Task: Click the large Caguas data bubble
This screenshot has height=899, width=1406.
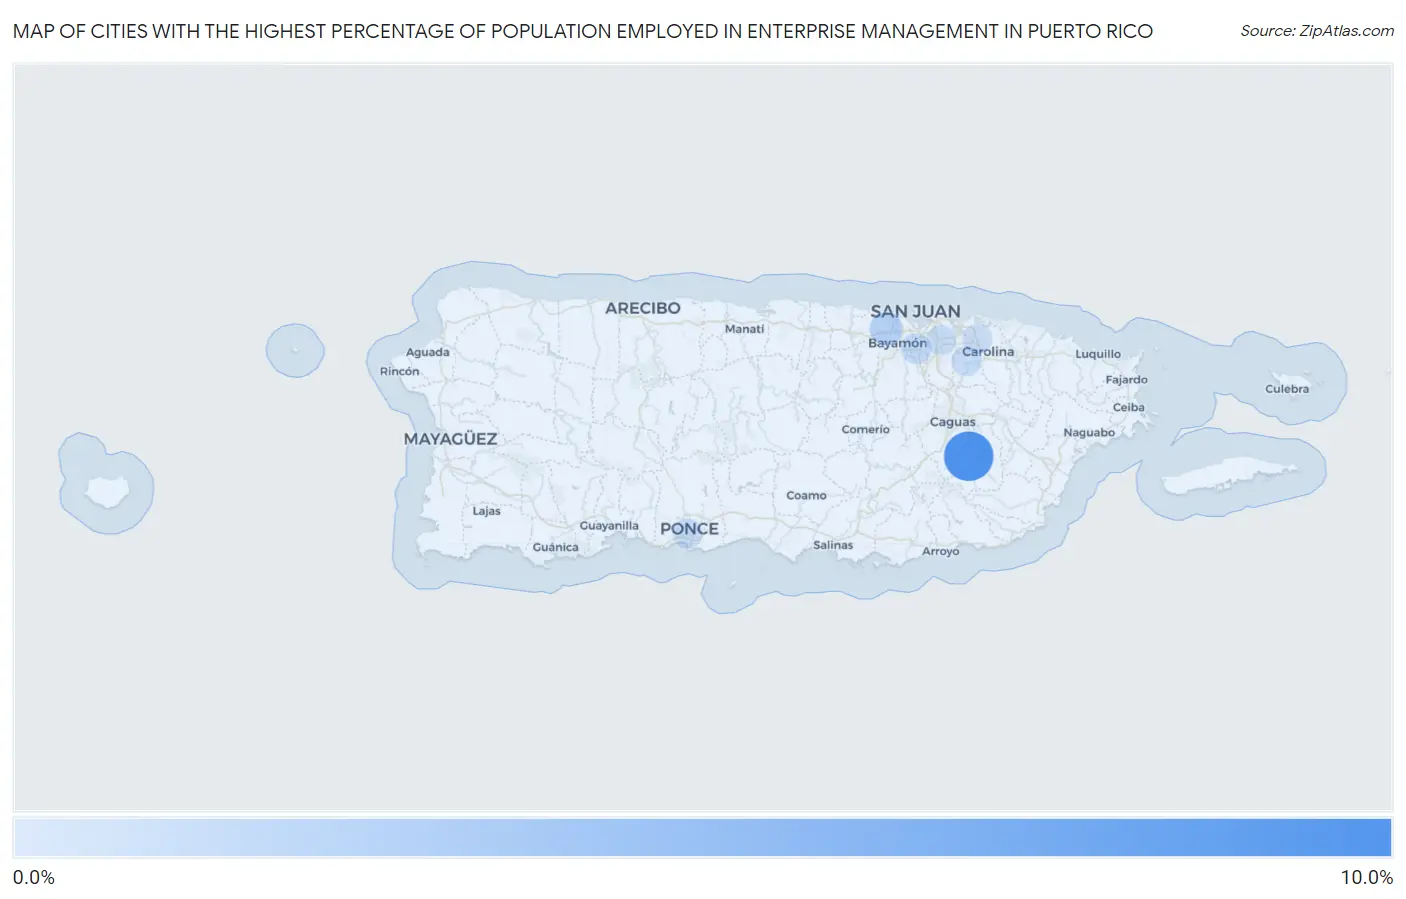Action: coord(968,456)
